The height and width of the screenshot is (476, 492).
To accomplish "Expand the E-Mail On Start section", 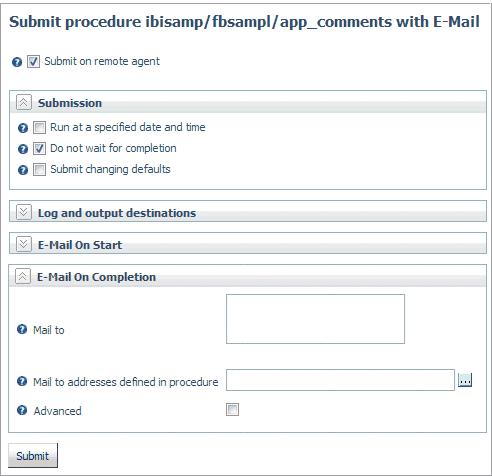I will 24,244.
